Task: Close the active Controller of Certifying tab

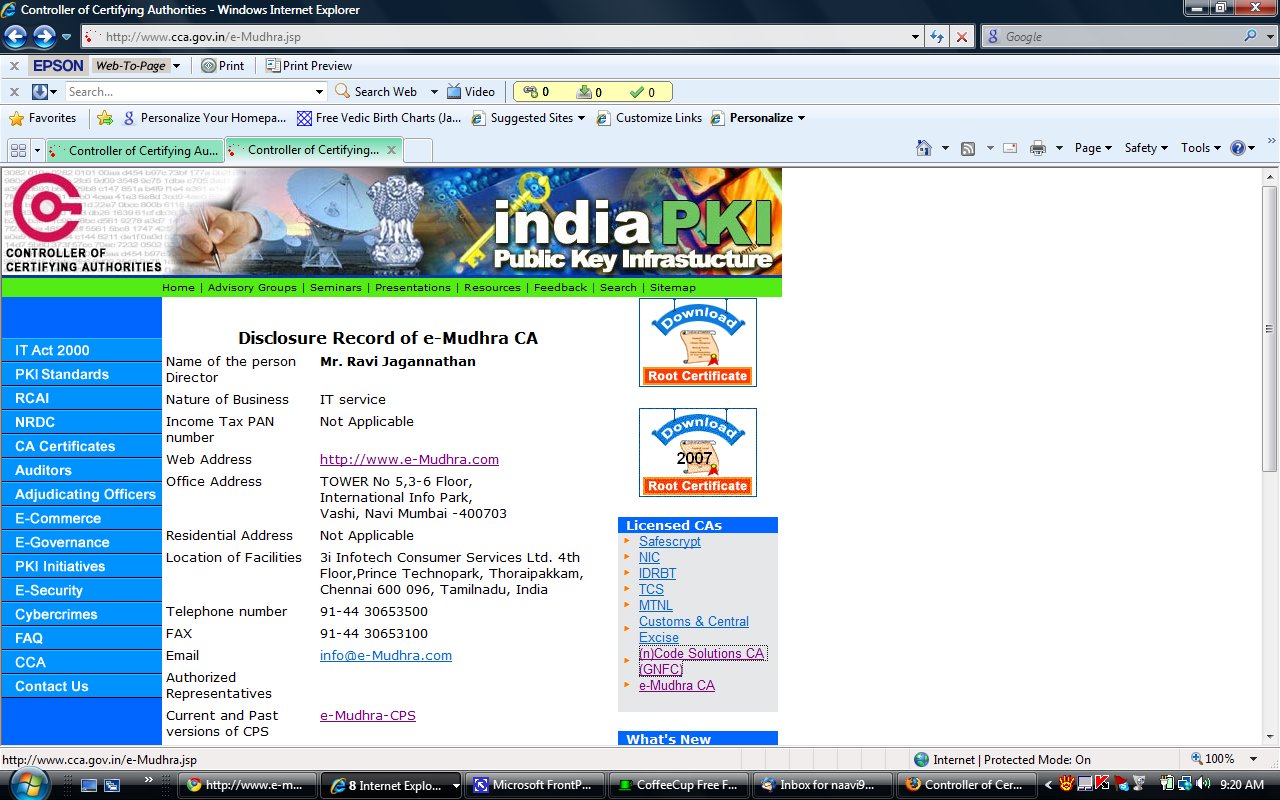Action: (x=392, y=150)
